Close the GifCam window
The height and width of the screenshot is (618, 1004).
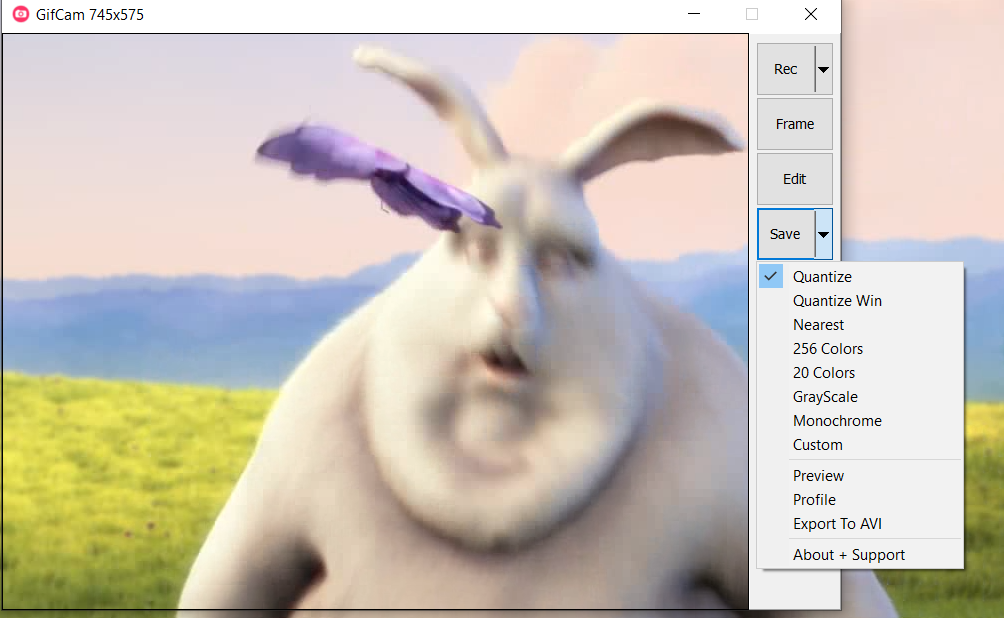click(x=811, y=14)
